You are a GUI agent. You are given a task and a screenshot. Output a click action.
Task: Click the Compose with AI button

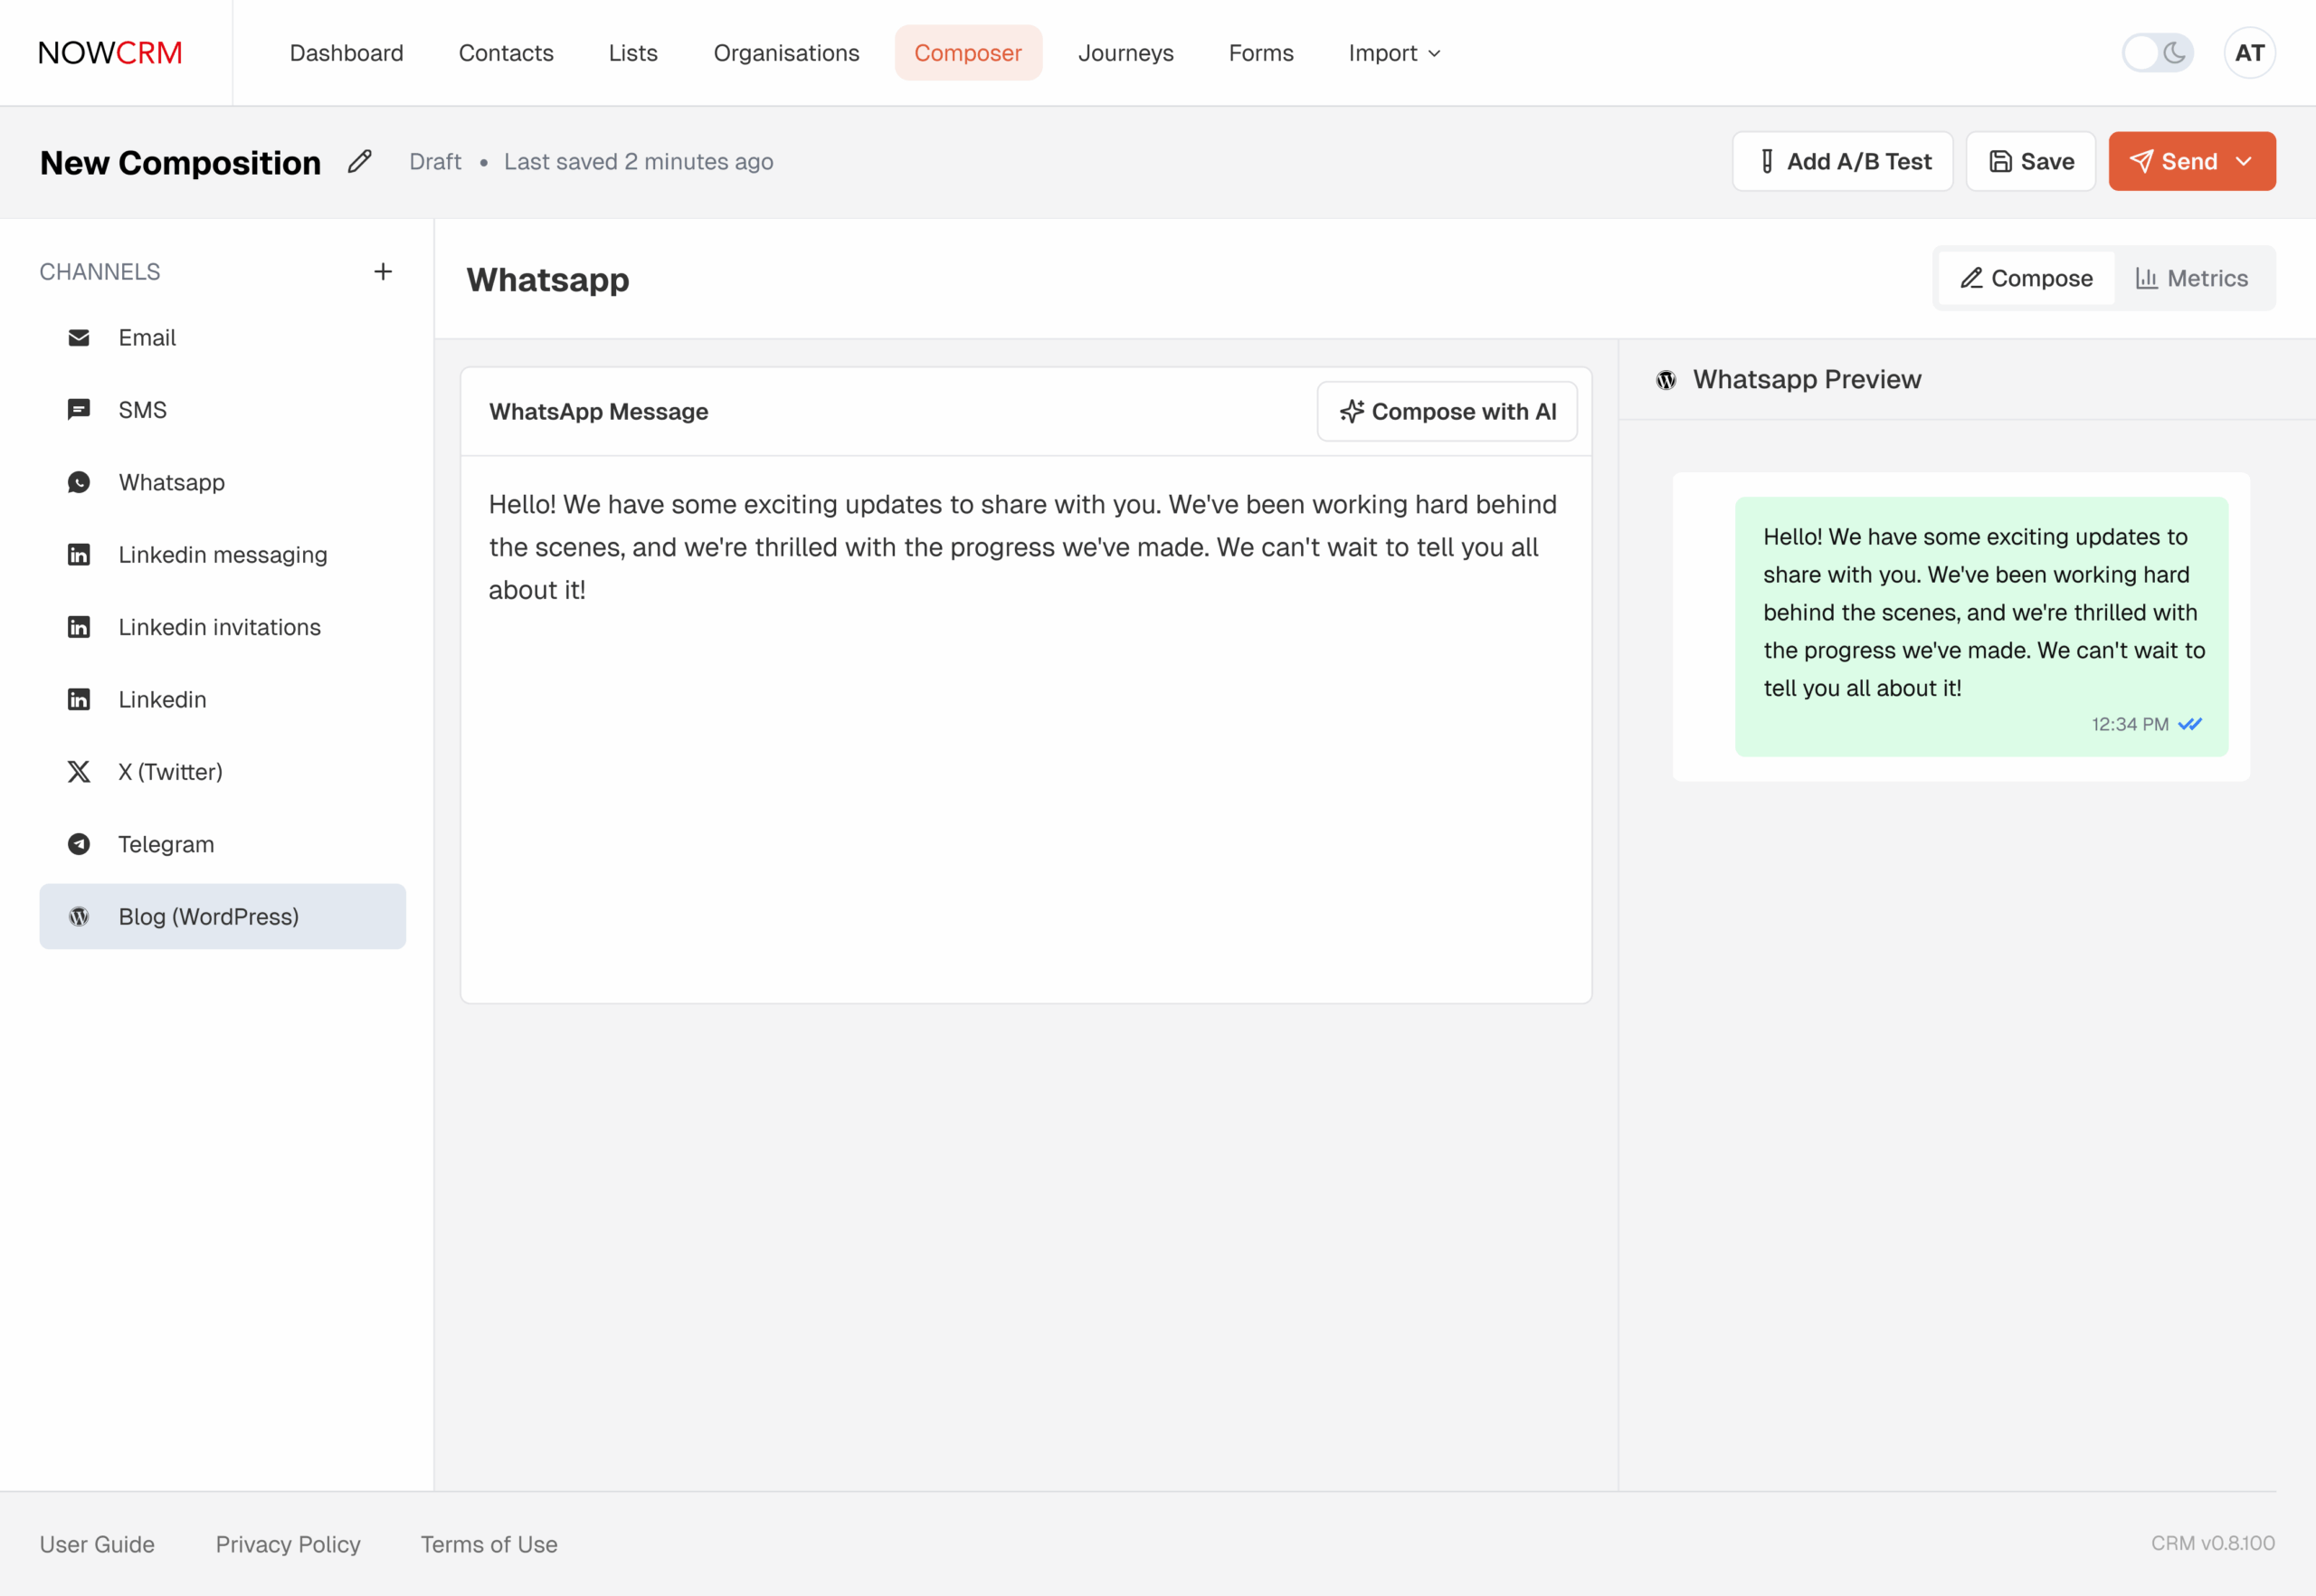1447,411
